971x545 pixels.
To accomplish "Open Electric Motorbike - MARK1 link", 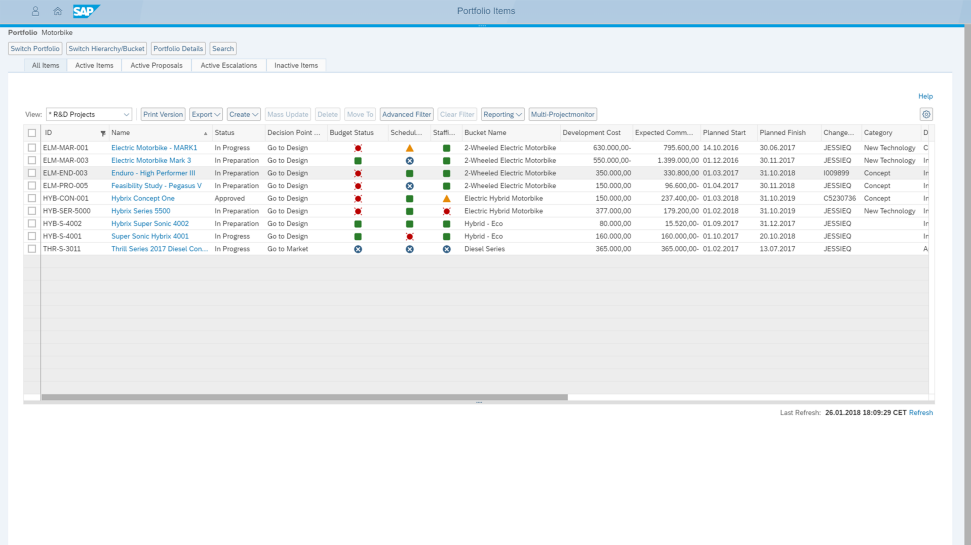I will pos(154,148).
